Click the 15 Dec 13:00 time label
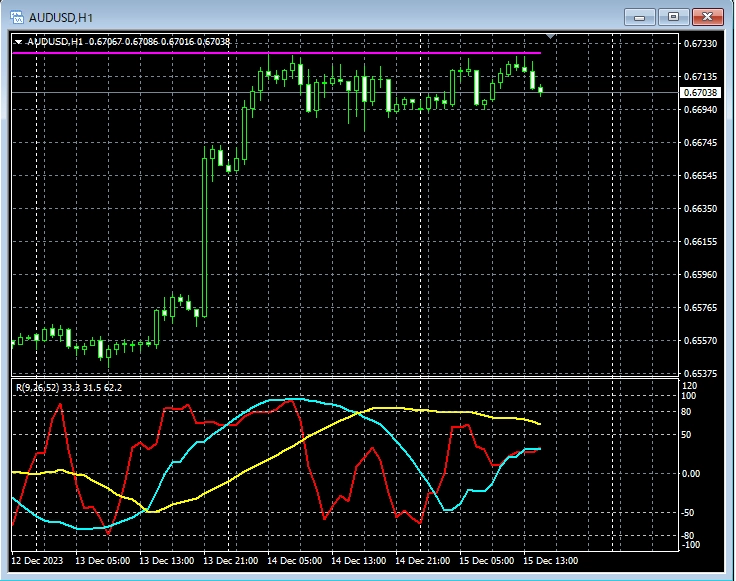The width and height of the screenshot is (736, 581). 553,561
